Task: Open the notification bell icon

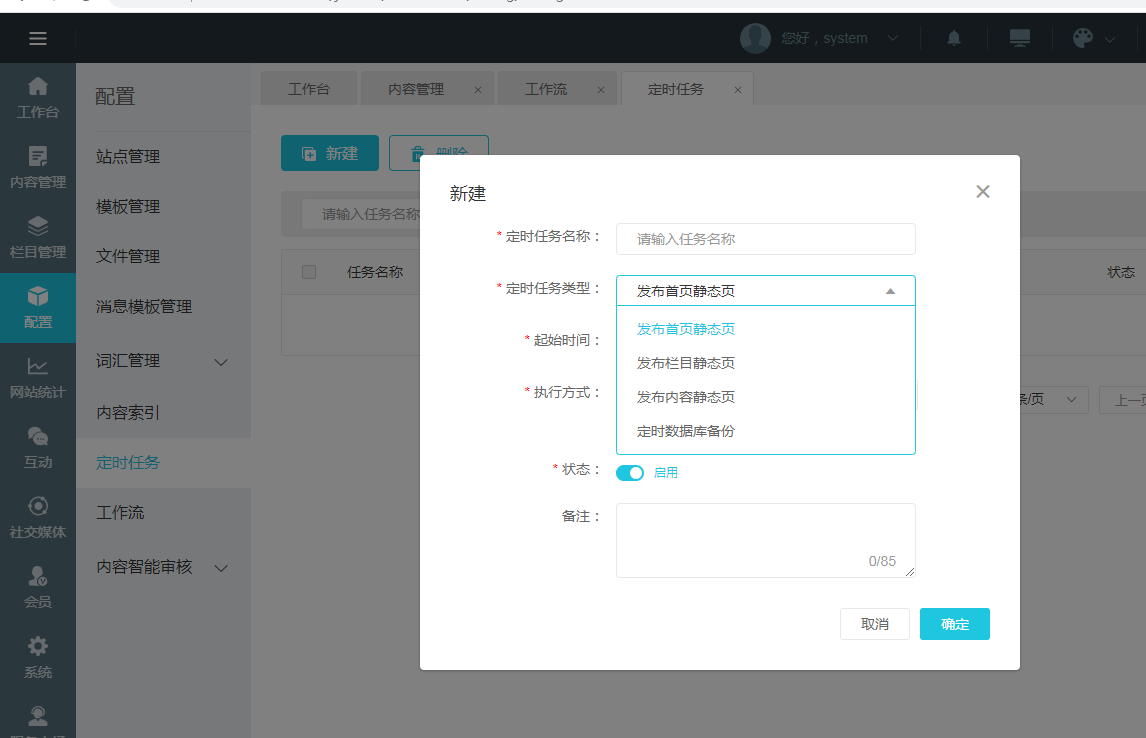Action: (x=954, y=38)
